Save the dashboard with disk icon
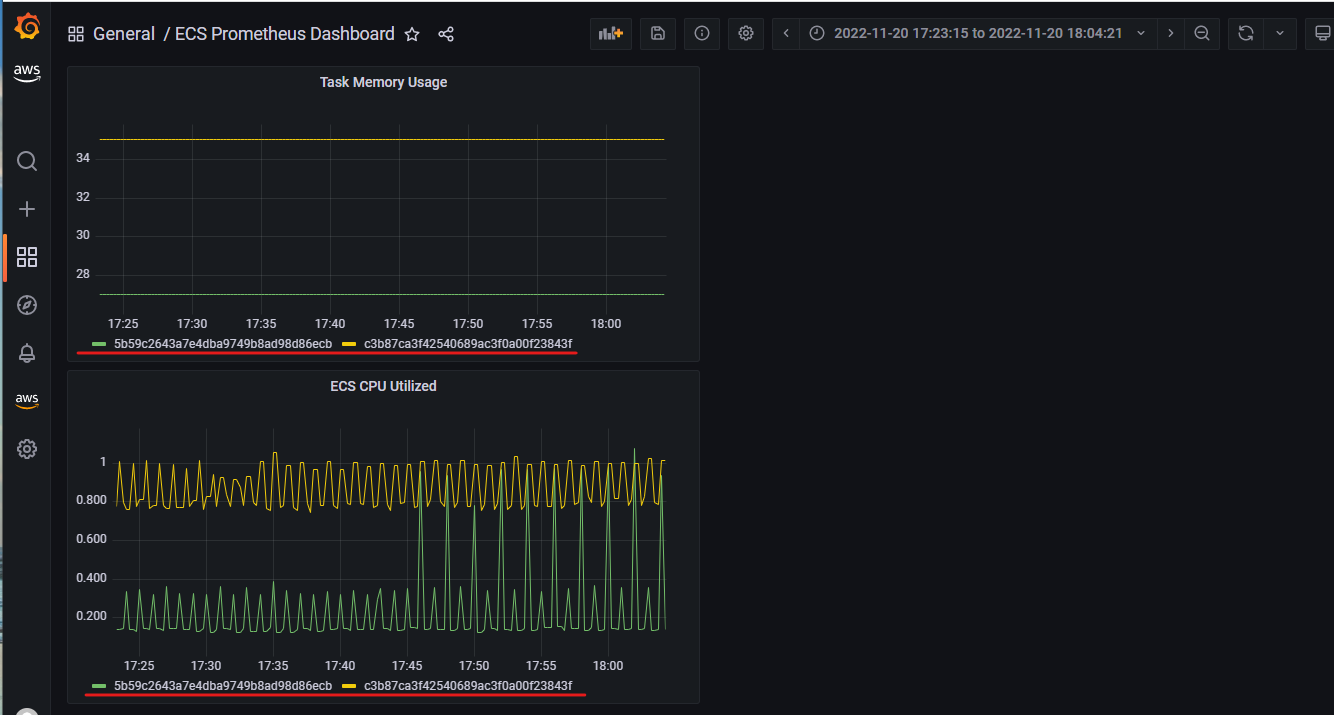Image resolution: width=1334 pixels, height=715 pixels. (657, 34)
